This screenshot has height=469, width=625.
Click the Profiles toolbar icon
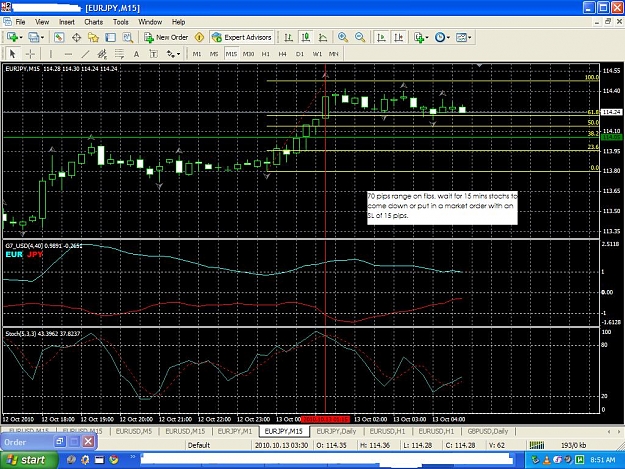coord(33,37)
